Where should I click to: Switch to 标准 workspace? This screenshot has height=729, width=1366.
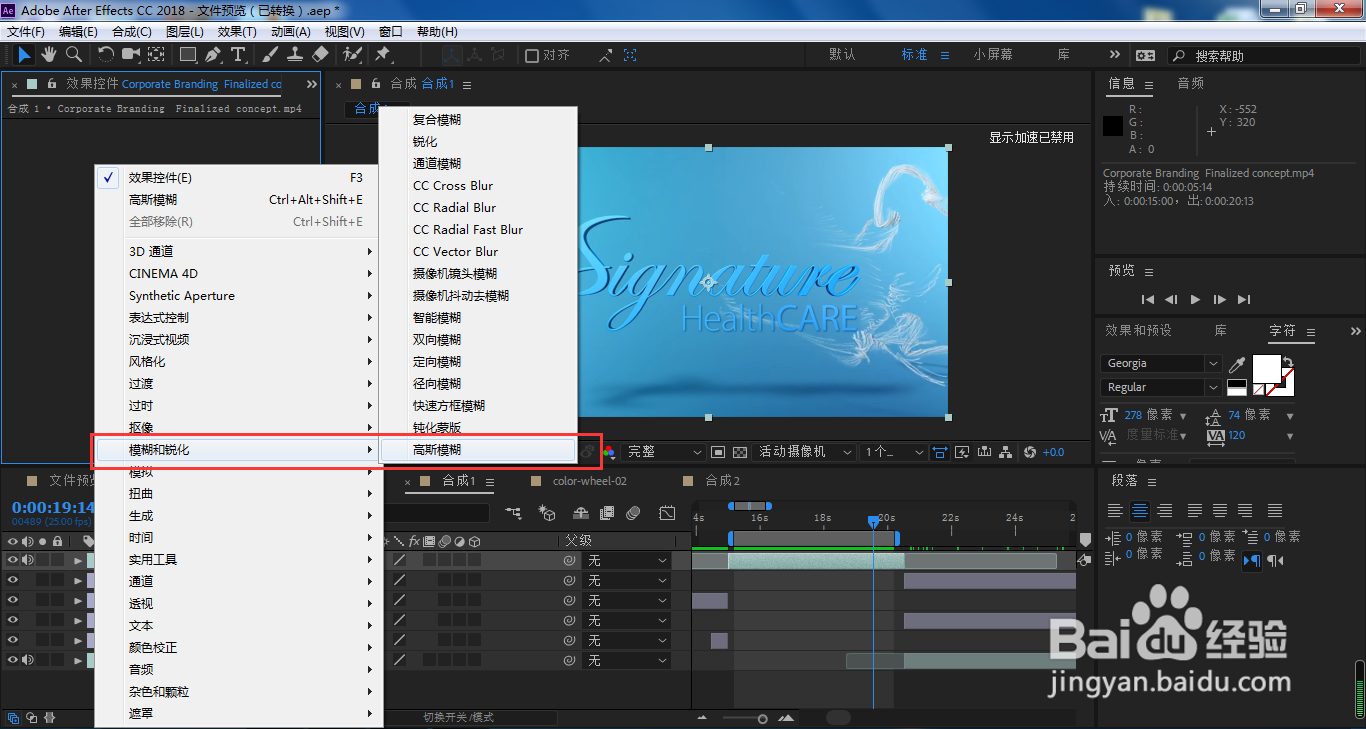pyautogui.click(x=915, y=55)
